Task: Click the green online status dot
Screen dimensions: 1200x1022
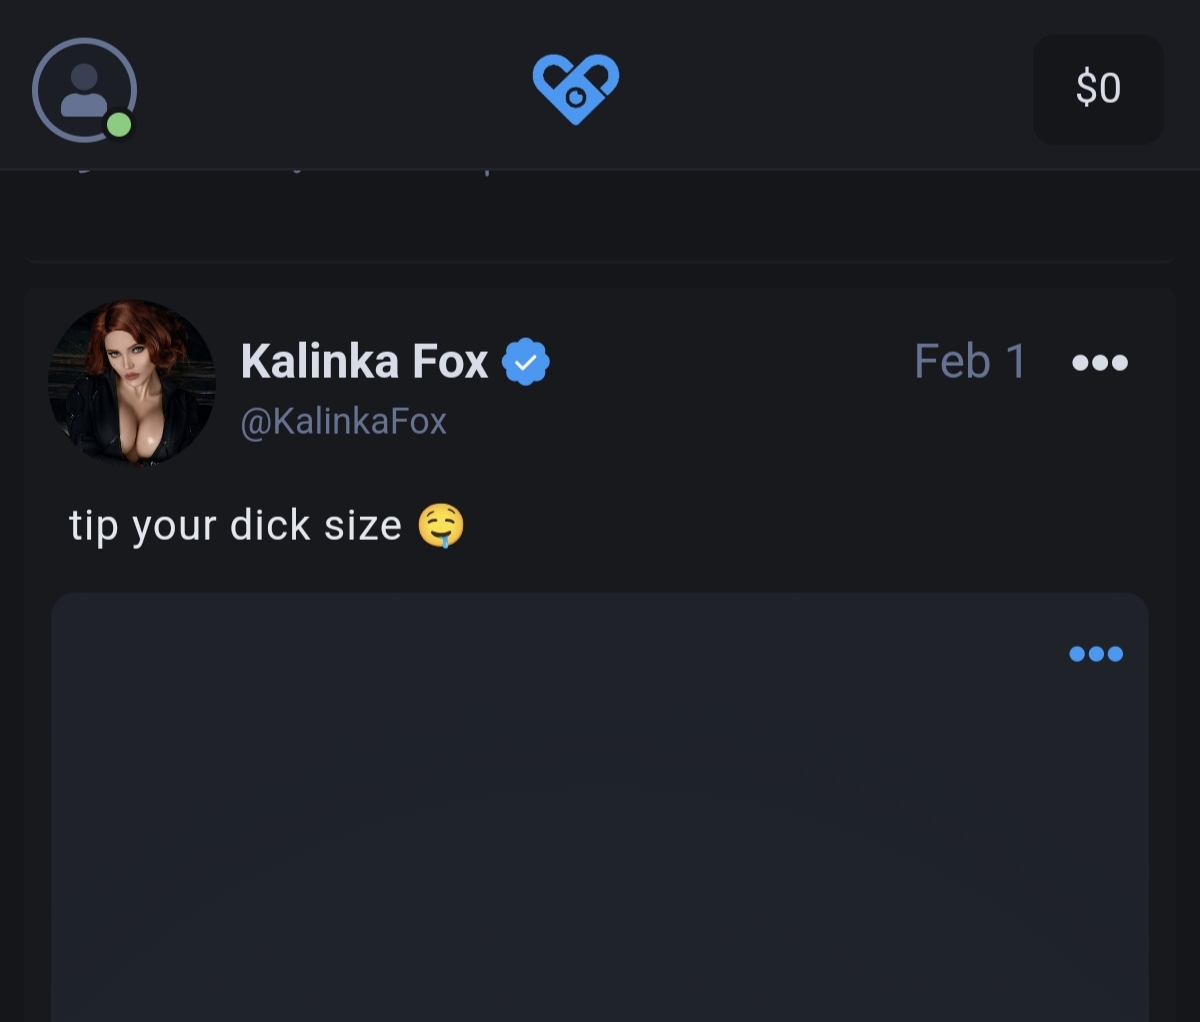Action: point(119,125)
